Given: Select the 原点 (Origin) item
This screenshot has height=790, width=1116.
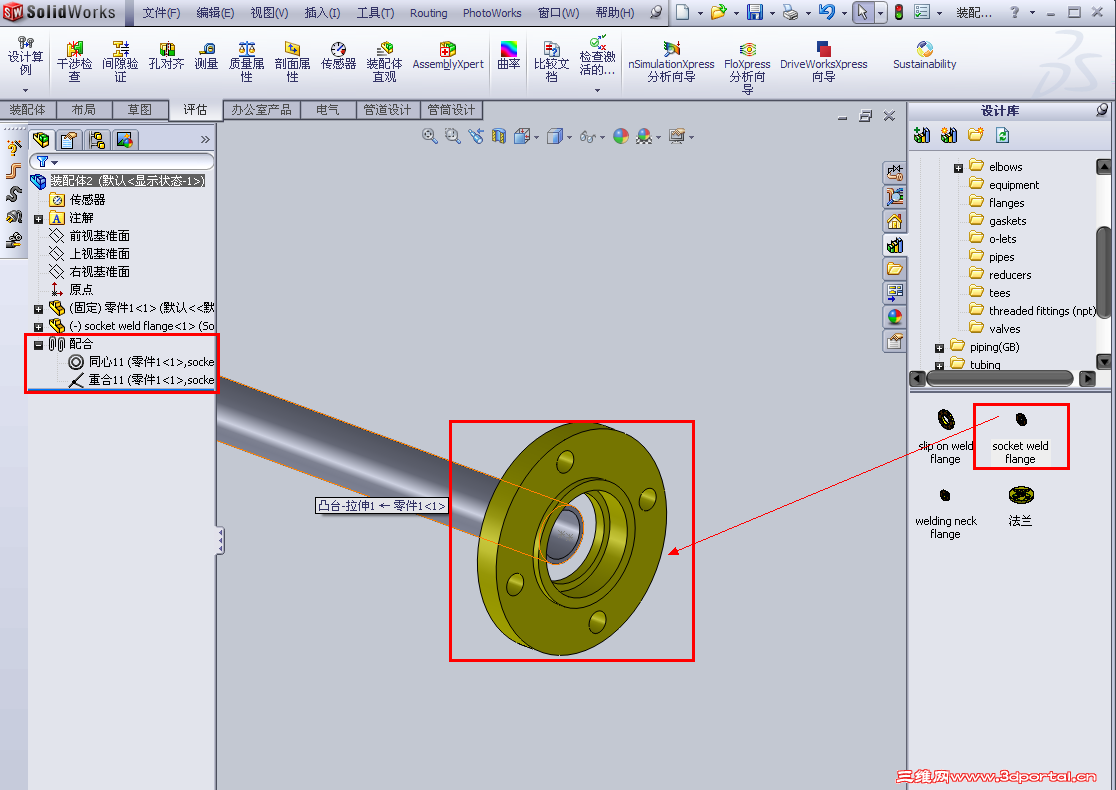Looking at the screenshot, I should 72,290.
